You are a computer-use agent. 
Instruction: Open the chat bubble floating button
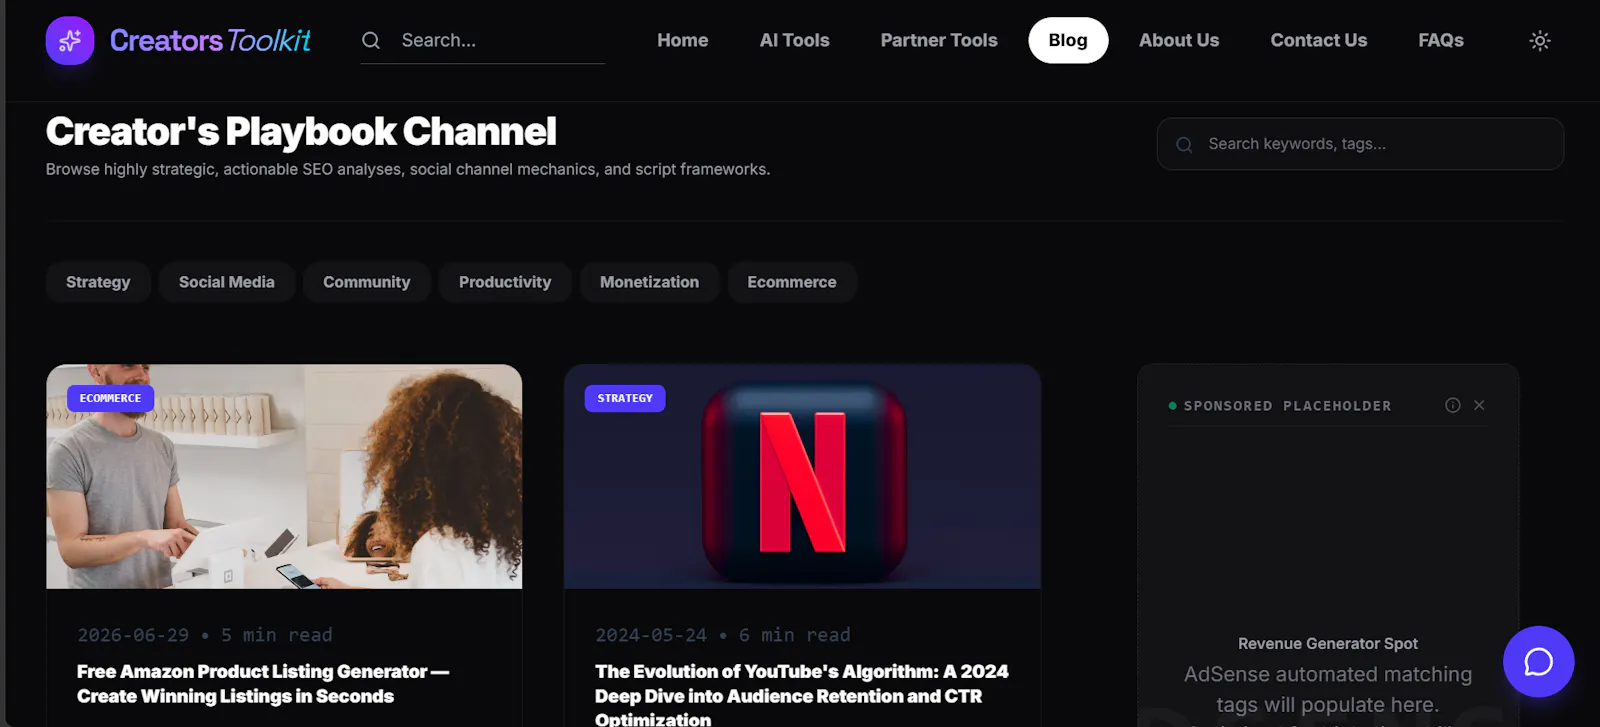click(1538, 662)
